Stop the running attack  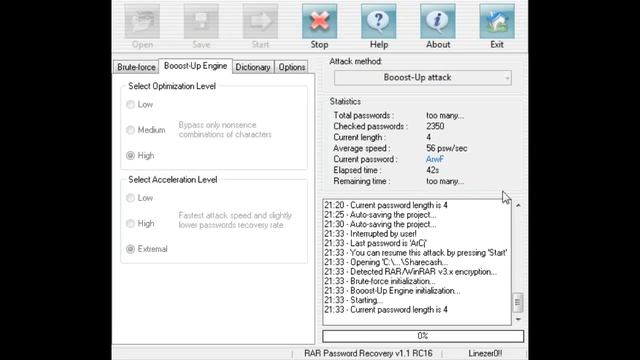[319, 21]
